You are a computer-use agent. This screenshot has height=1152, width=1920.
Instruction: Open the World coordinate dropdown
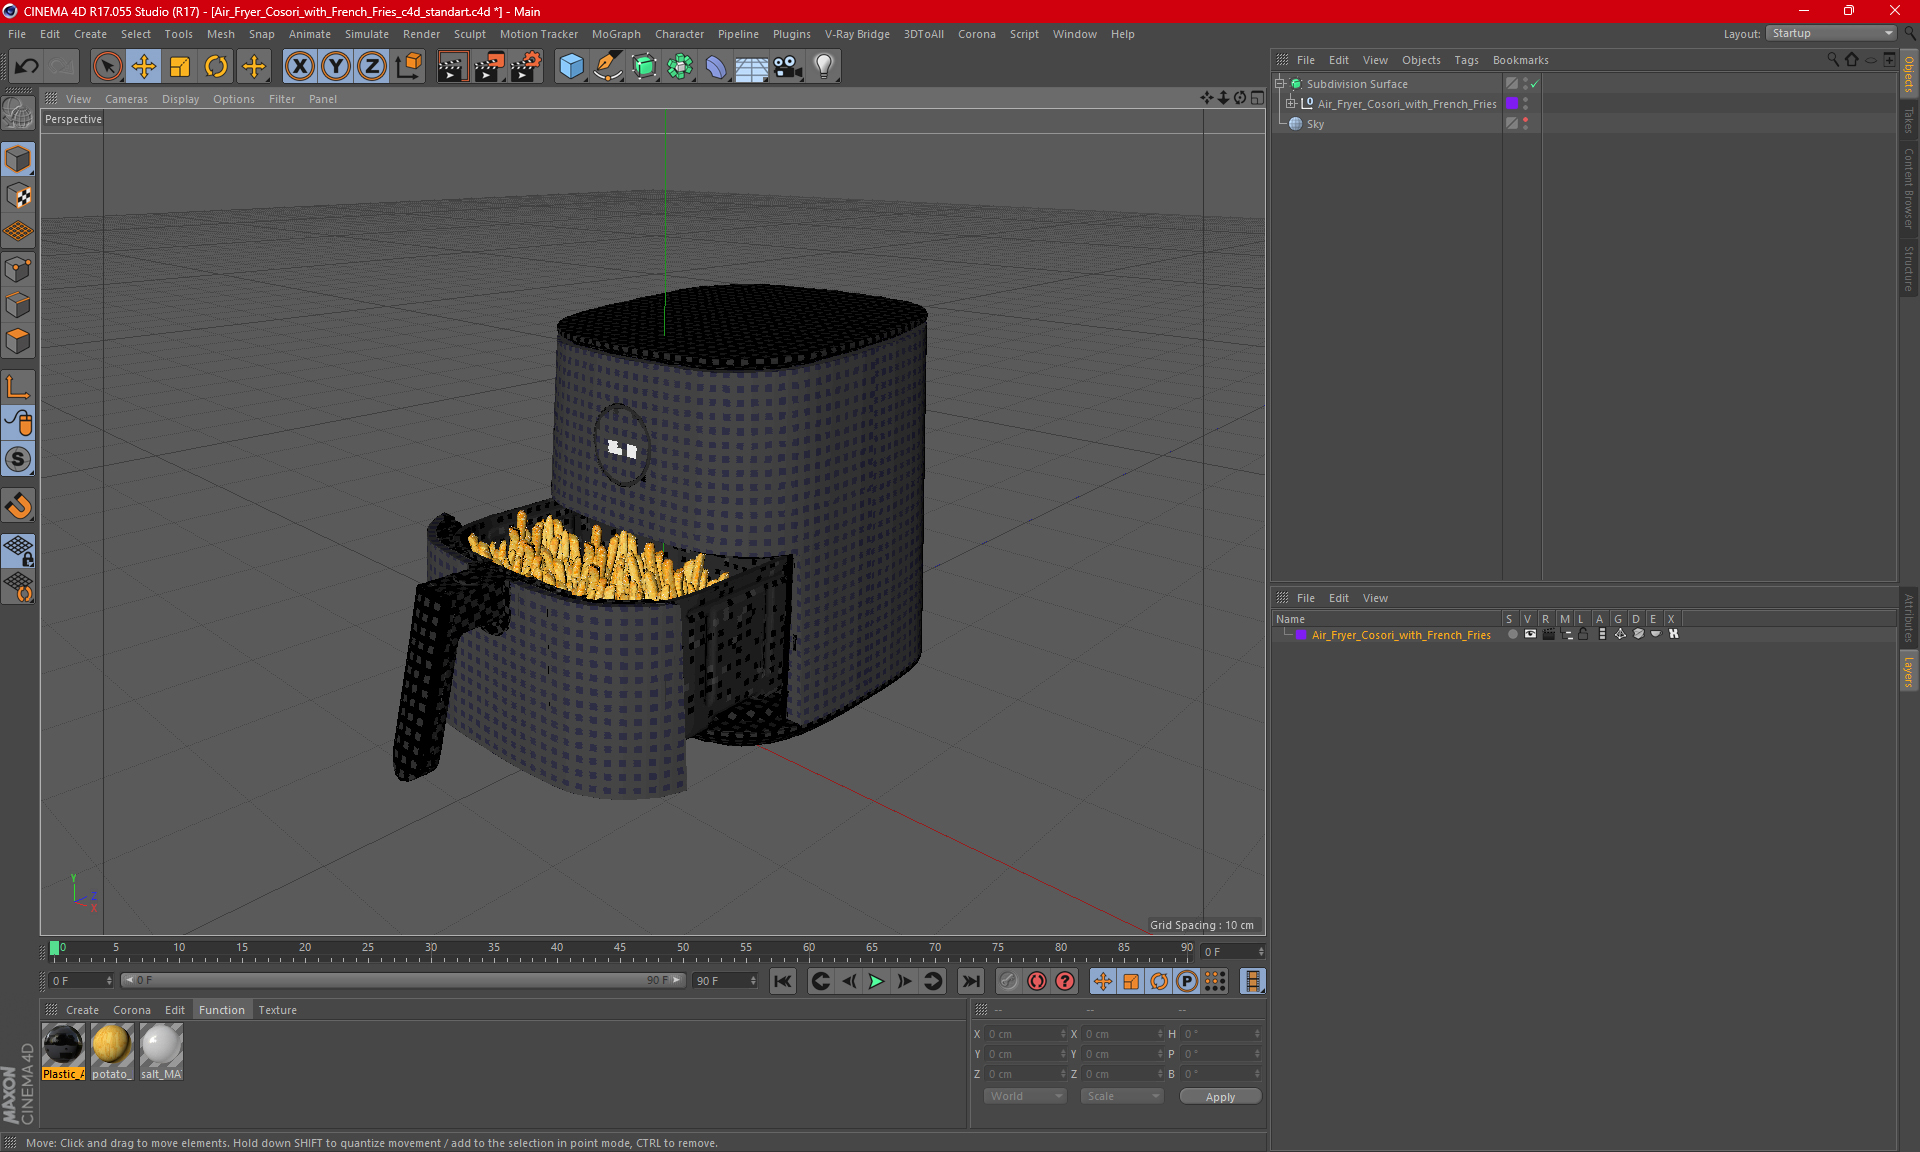1025,1096
